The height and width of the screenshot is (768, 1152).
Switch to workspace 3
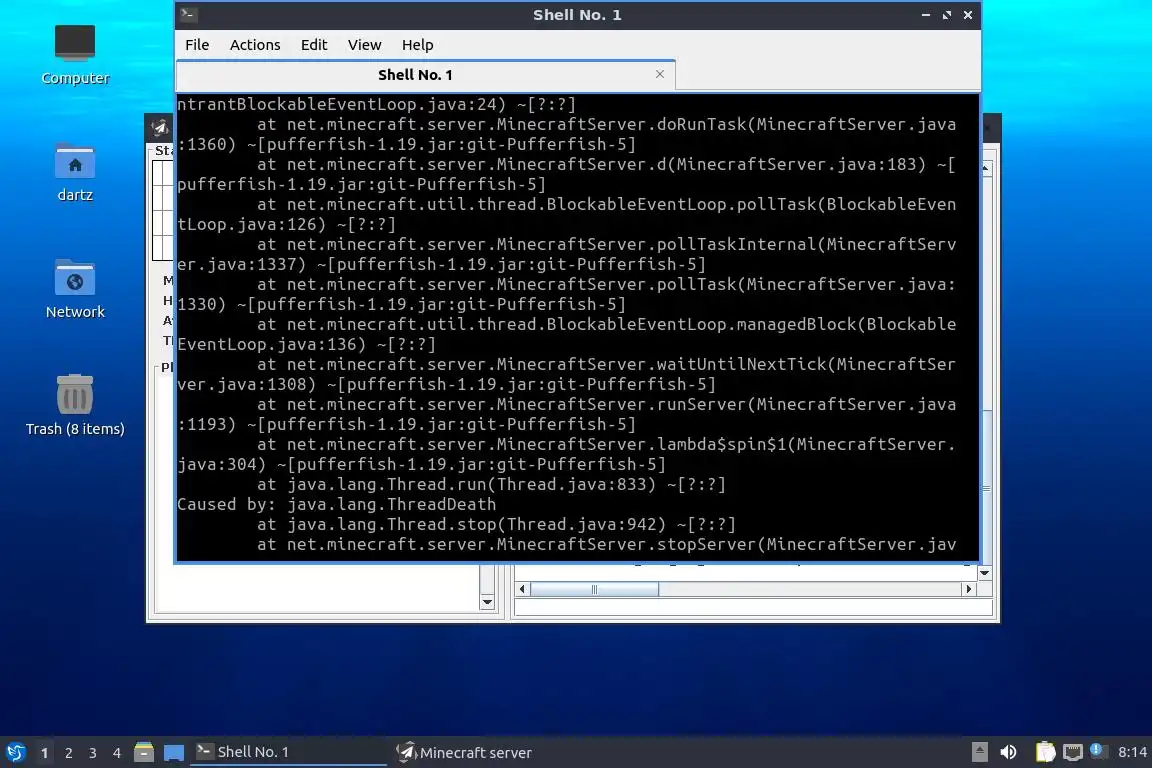[93, 753]
